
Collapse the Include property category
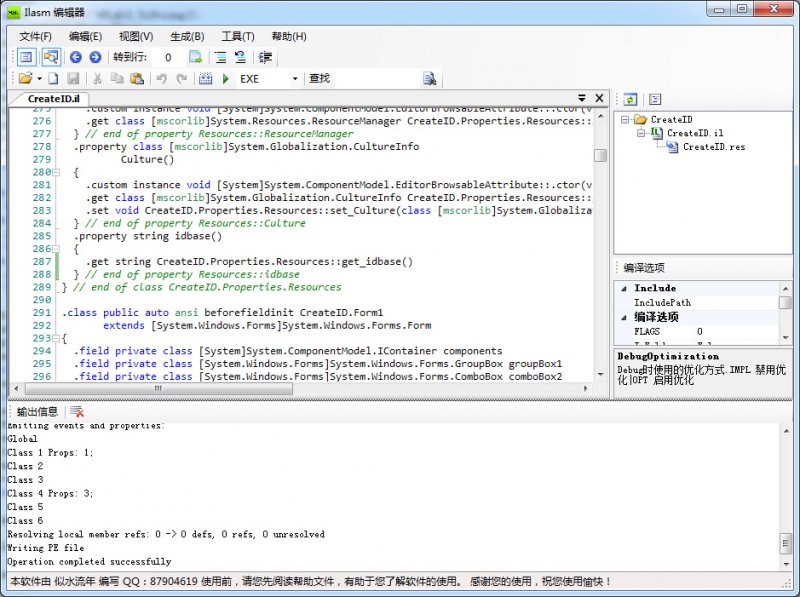[623, 288]
